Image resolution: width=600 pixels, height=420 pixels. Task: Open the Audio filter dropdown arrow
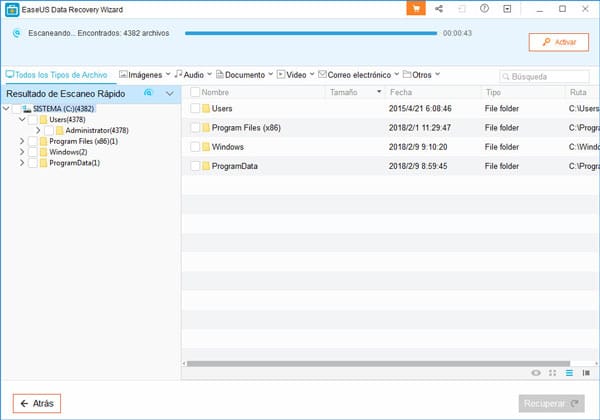point(210,74)
